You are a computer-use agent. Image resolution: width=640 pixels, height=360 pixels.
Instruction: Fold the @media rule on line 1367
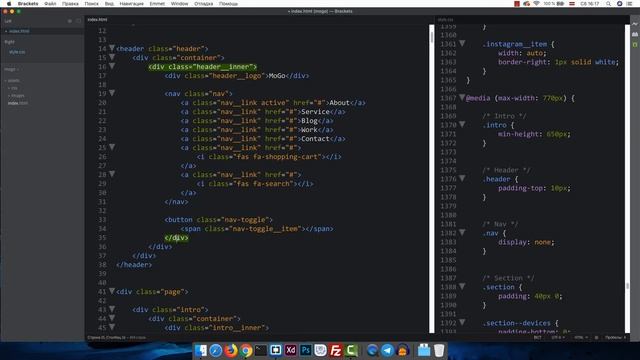coord(462,97)
